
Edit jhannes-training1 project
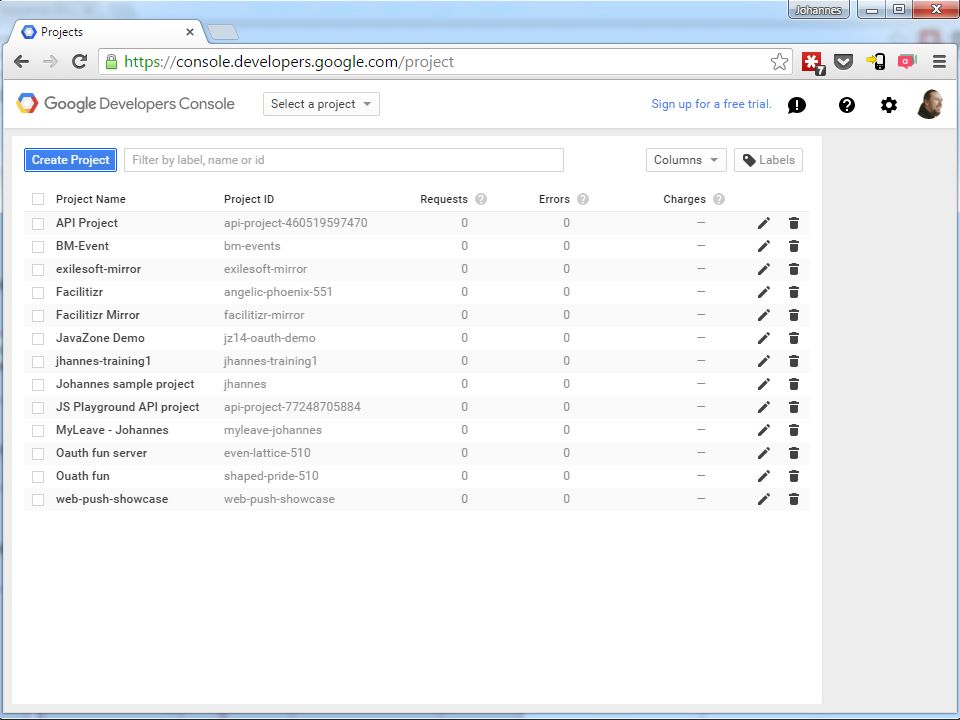[x=763, y=361]
